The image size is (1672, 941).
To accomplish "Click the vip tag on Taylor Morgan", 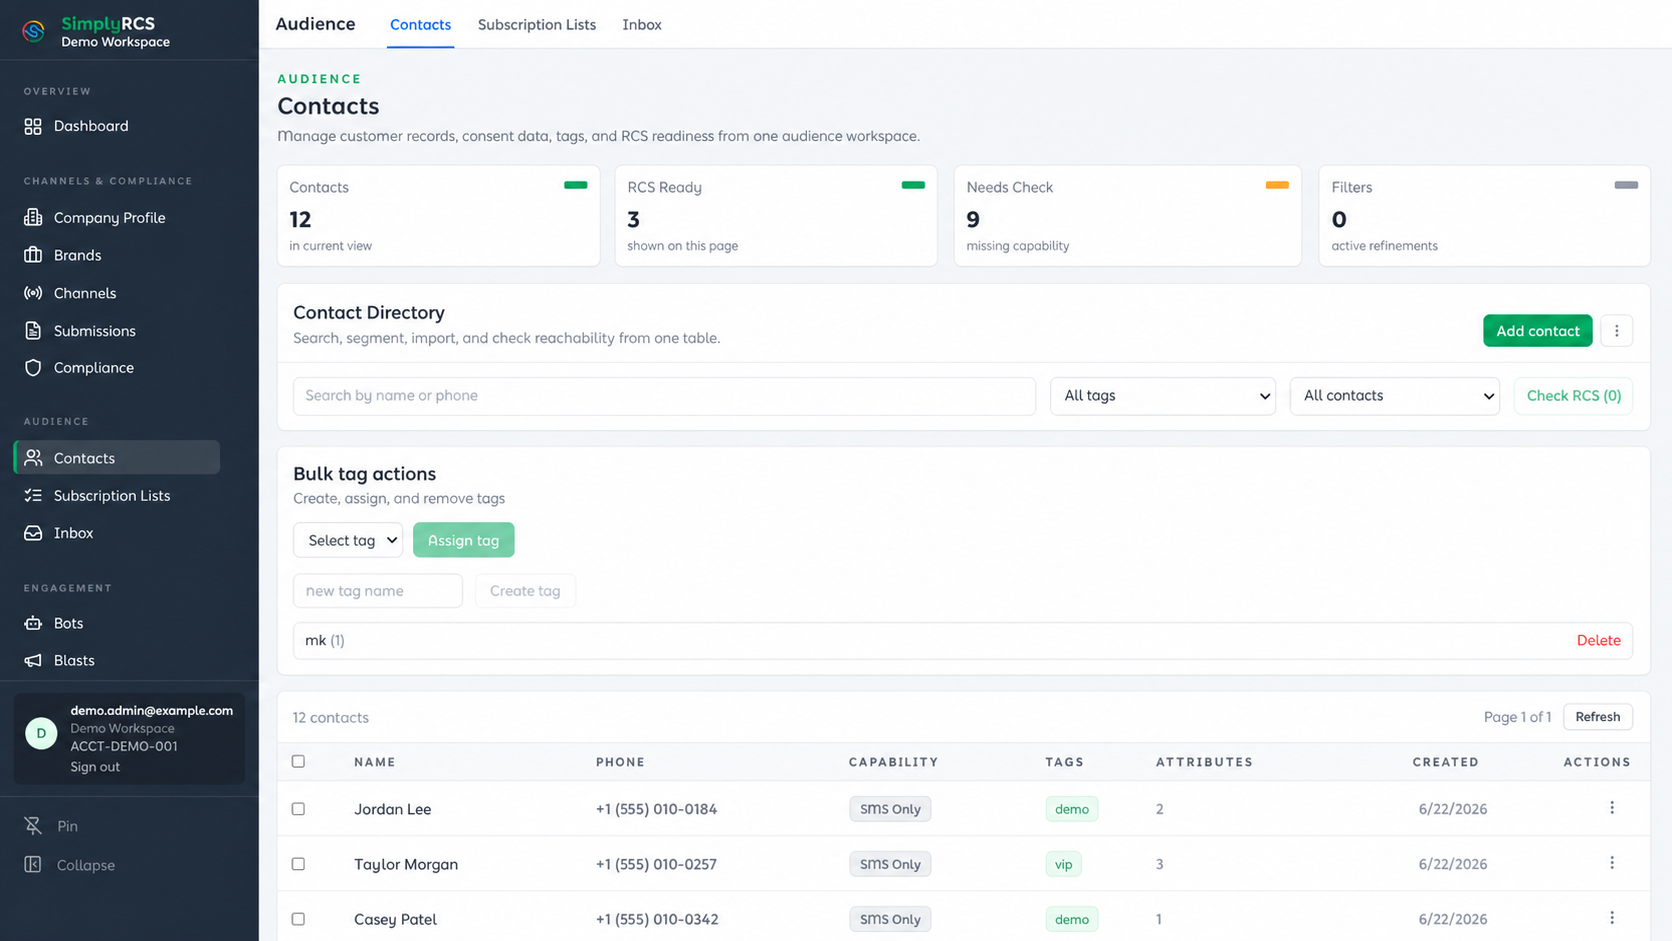I will (x=1063, y=864).
